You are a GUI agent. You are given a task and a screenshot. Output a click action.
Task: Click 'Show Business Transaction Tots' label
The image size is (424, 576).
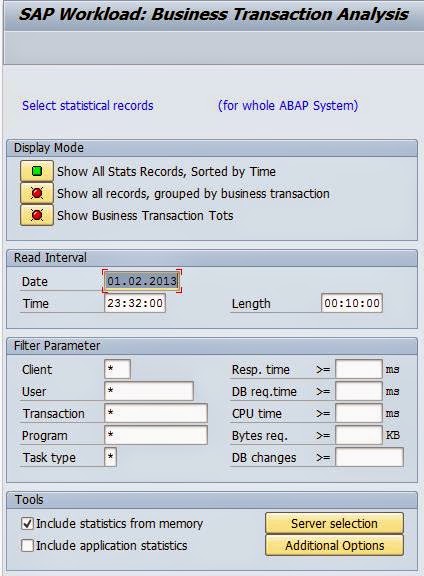click(x=145, y=216)
